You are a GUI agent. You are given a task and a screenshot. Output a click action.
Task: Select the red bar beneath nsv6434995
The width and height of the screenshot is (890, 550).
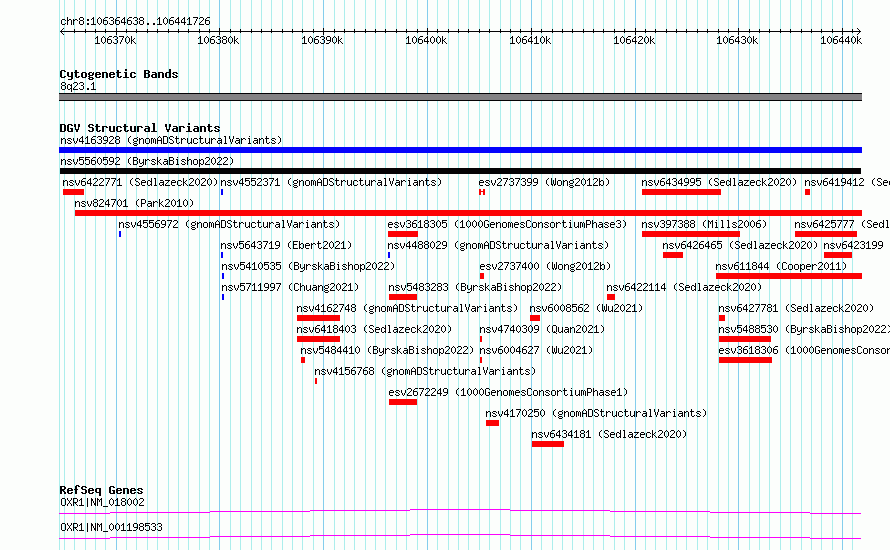[x=681, y=192]
